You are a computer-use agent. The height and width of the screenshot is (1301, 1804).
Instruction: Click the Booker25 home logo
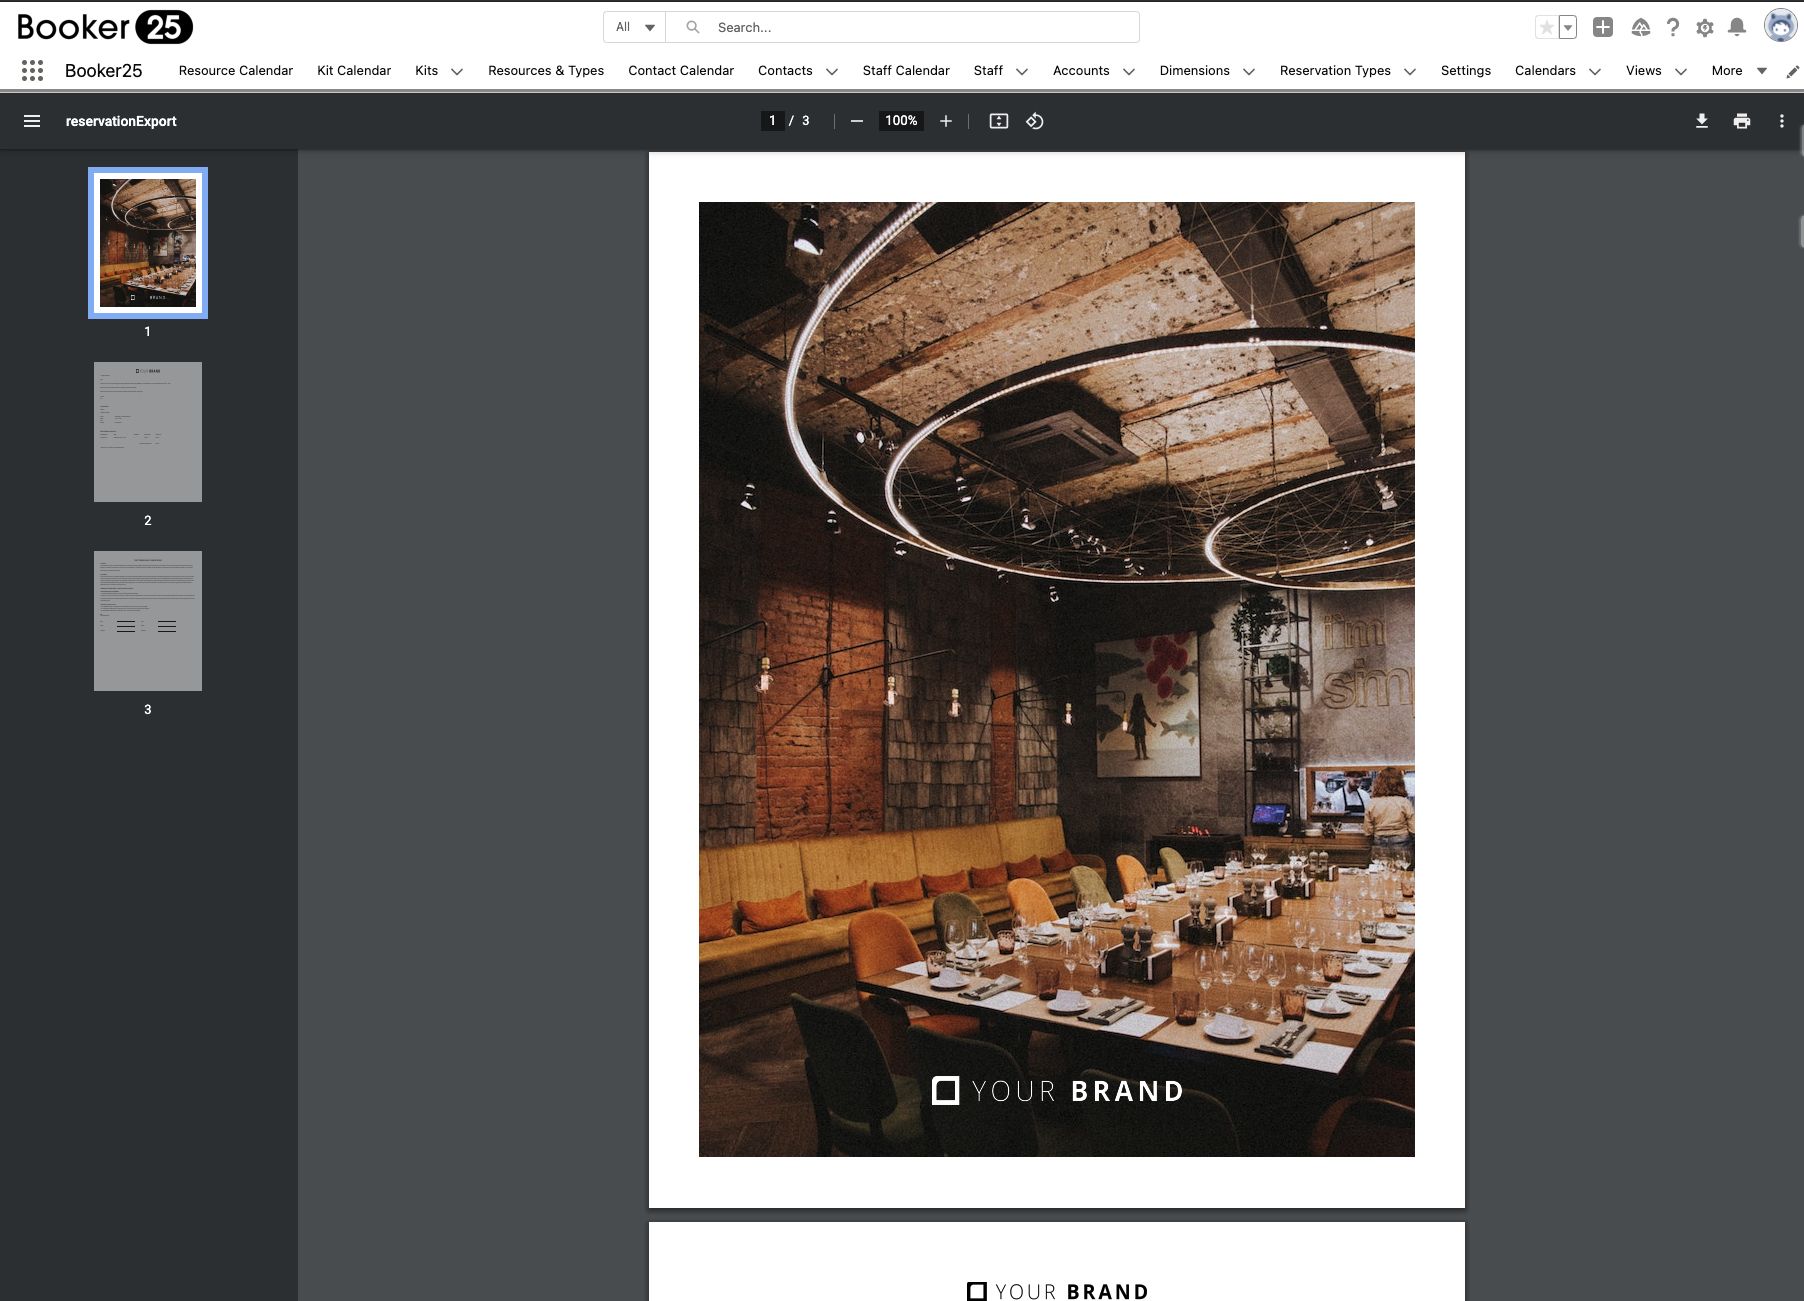click(x=103, y=27)
